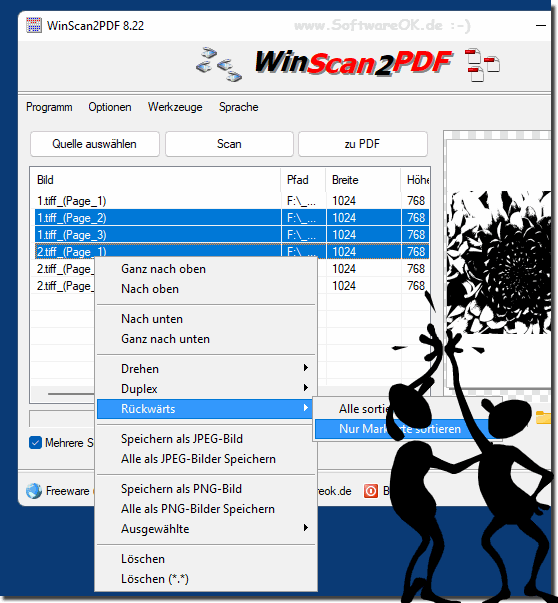This screenshot has height=603, width=558.
Task: Toggle the Mehrere S... checkbox
Action: click(x=35, y=443)
